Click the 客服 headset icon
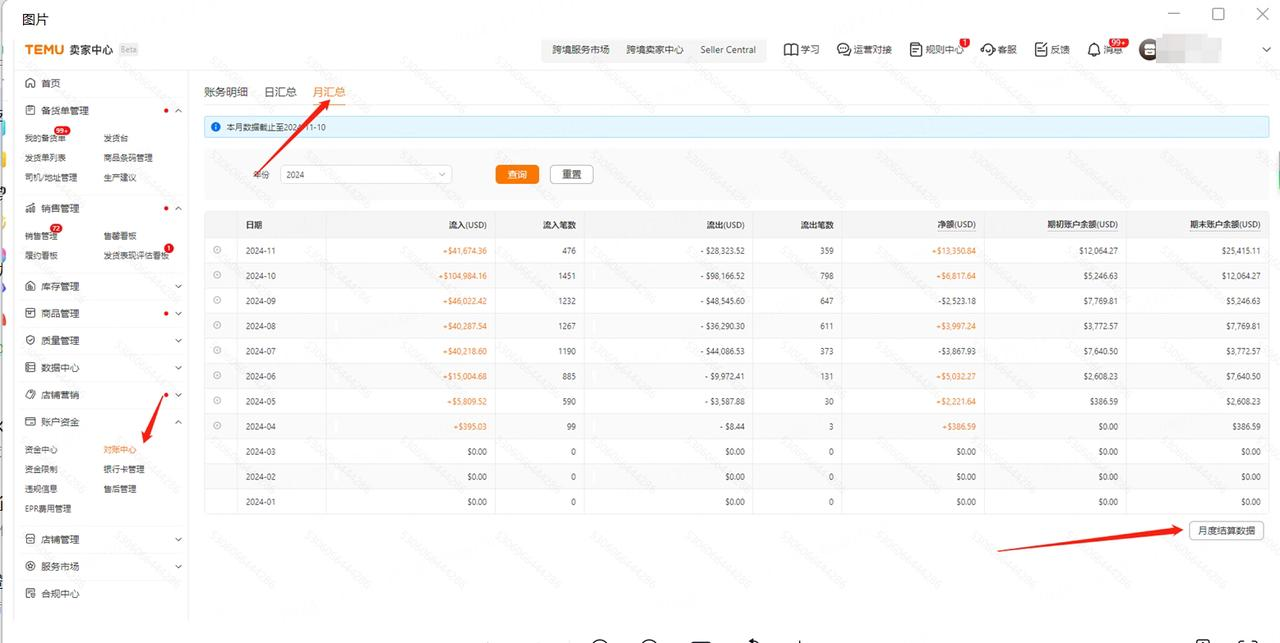 988,50
